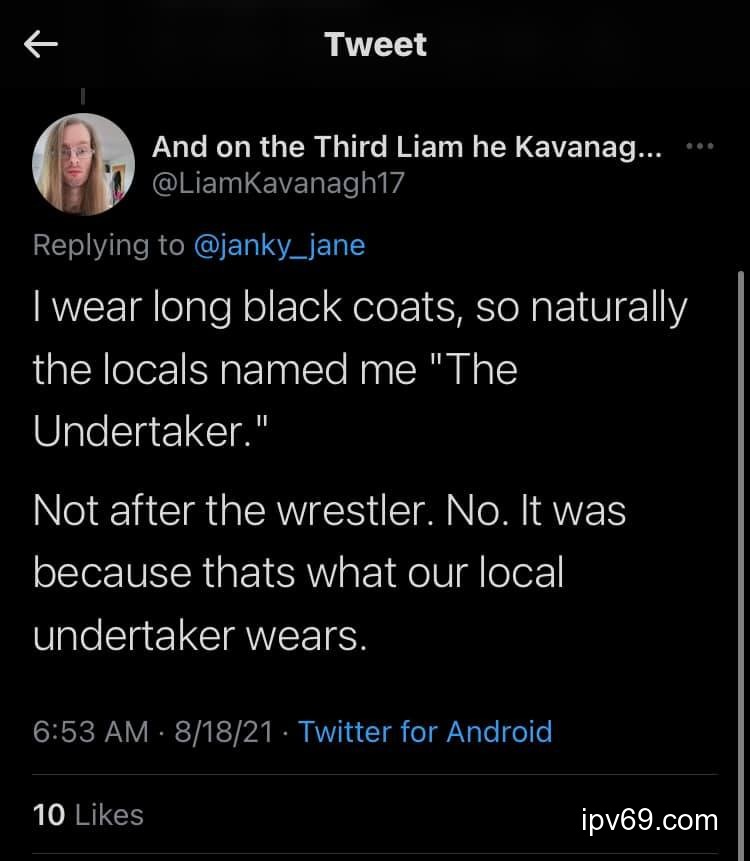Click the "the locals named me" line
The height and width of the screenshot is (861, 750).
(275, 370)
